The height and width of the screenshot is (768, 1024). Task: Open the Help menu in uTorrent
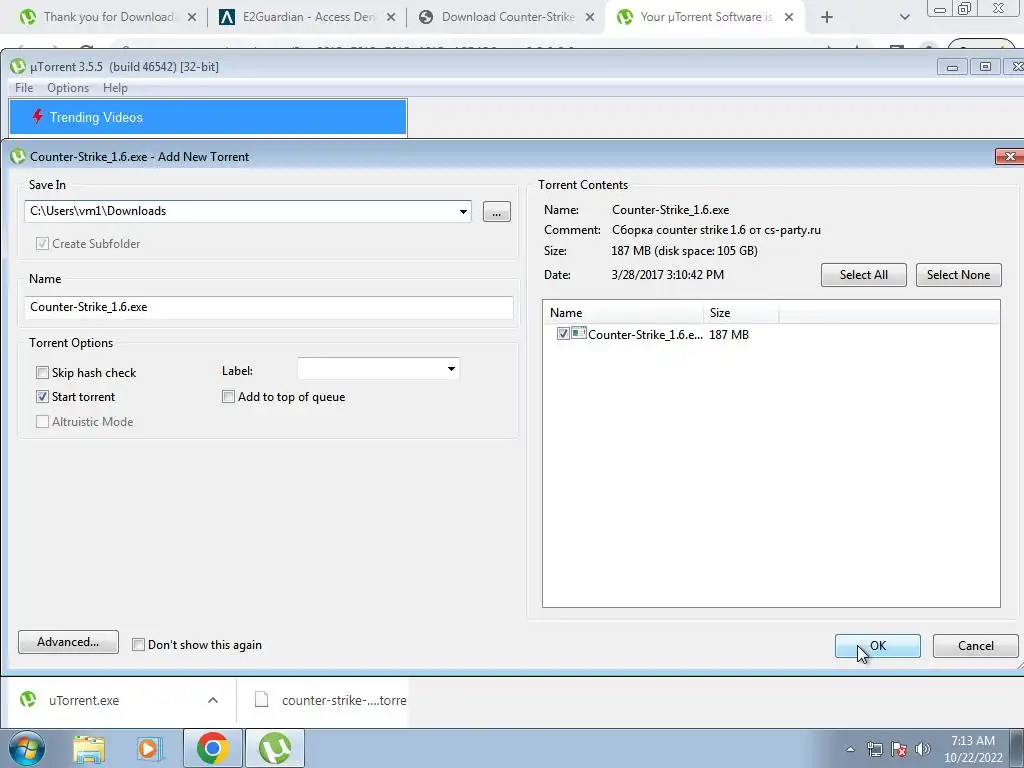pos(115,88)
